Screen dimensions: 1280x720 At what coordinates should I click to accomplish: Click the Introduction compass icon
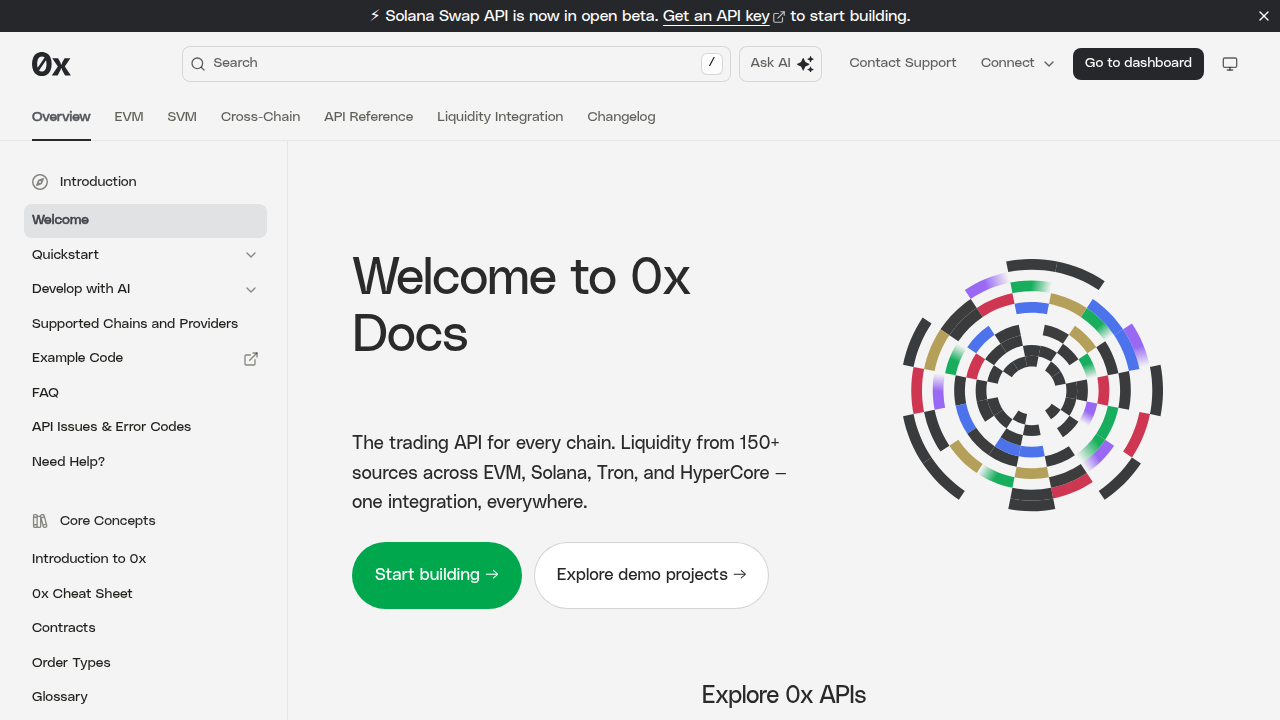click(40, 182)
